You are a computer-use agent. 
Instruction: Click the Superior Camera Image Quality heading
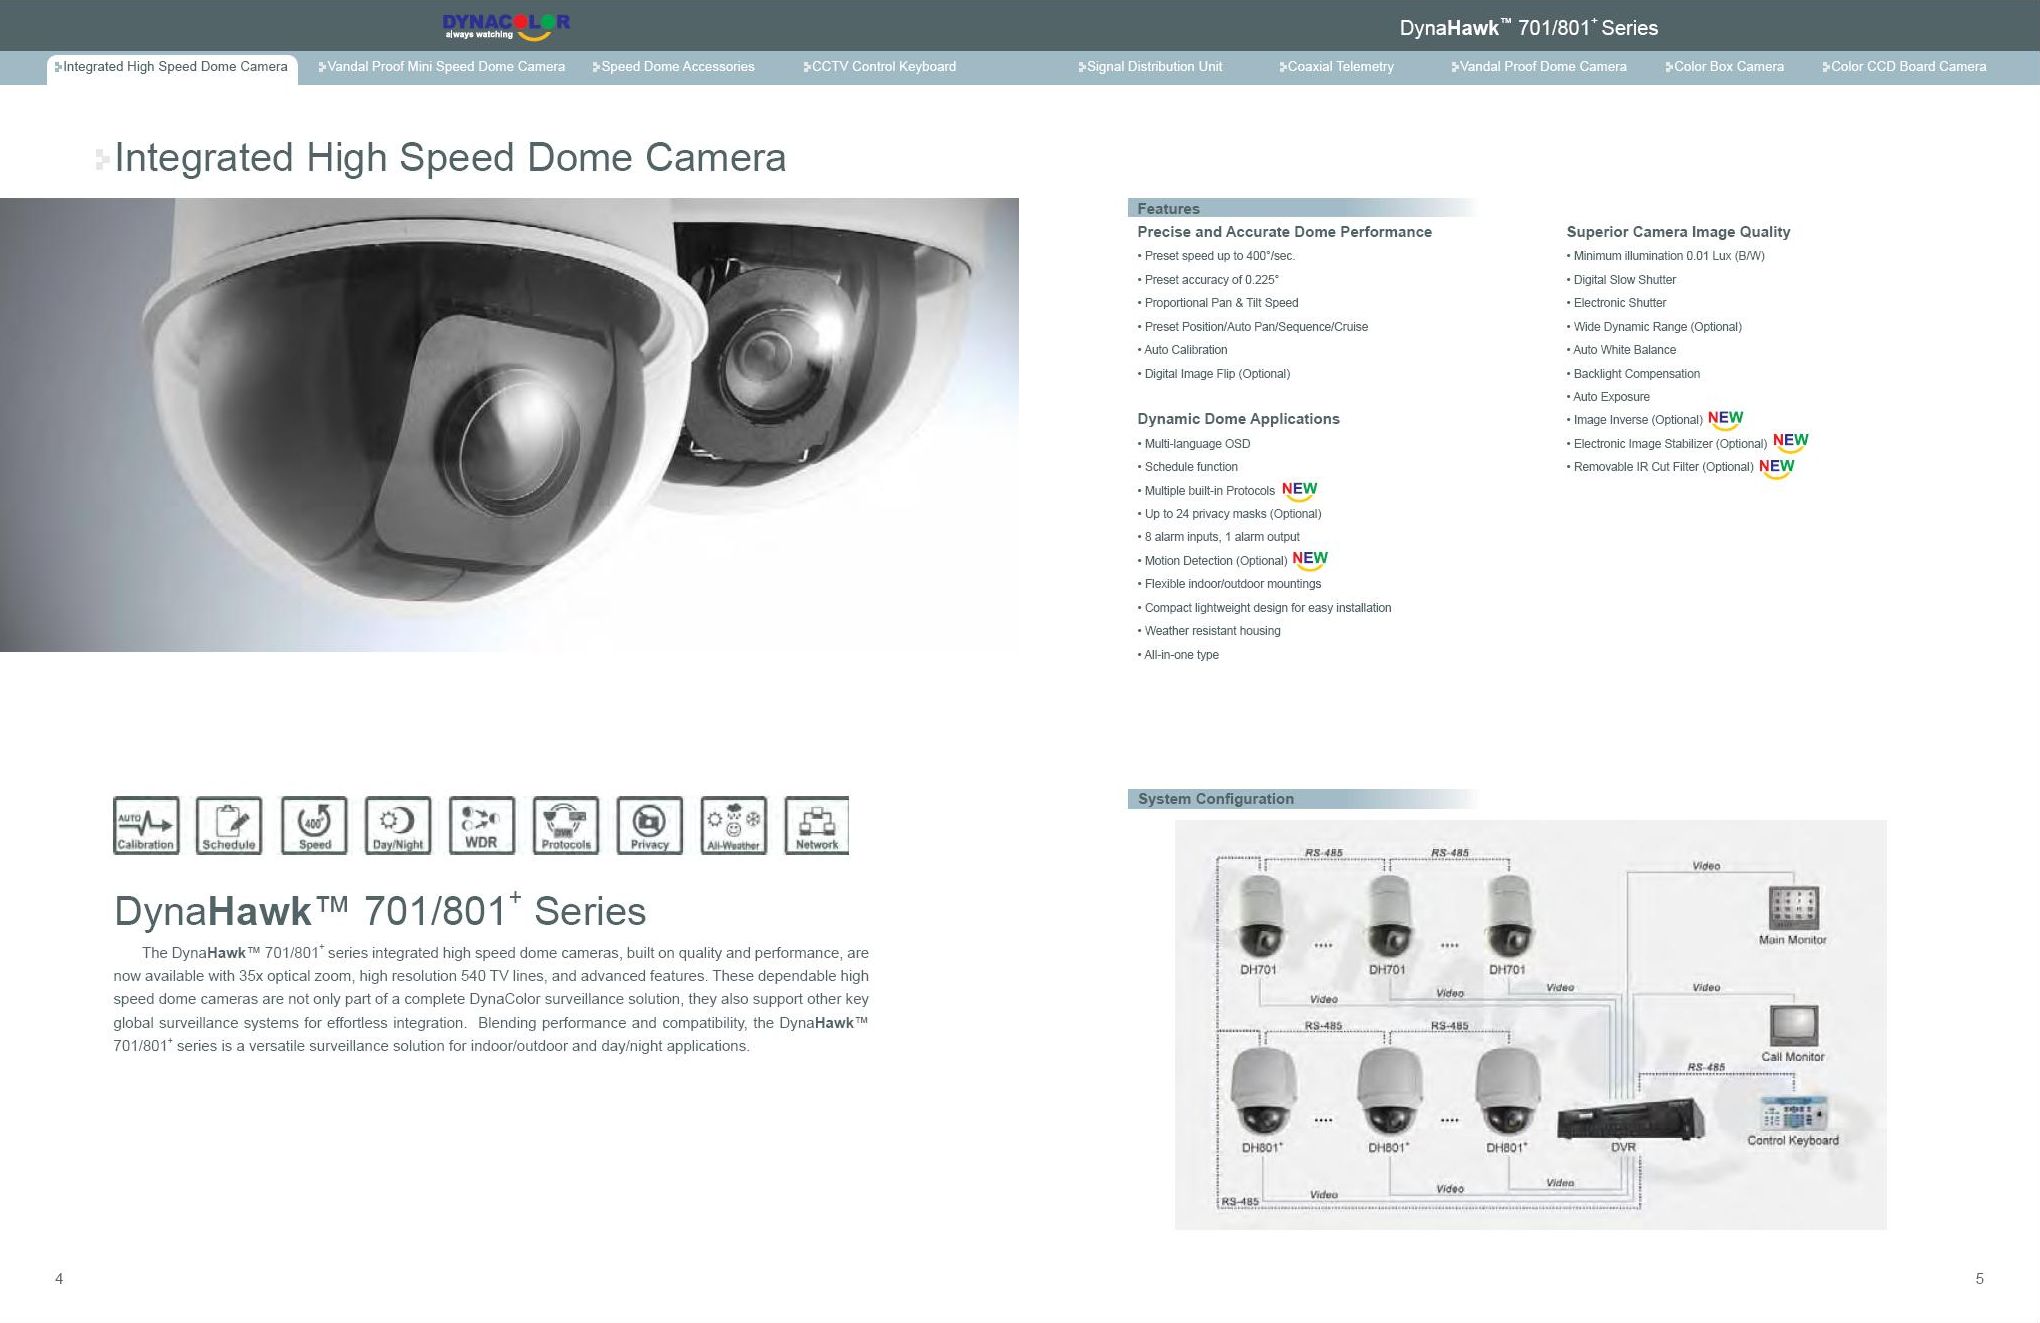[x=1678, y=232]
